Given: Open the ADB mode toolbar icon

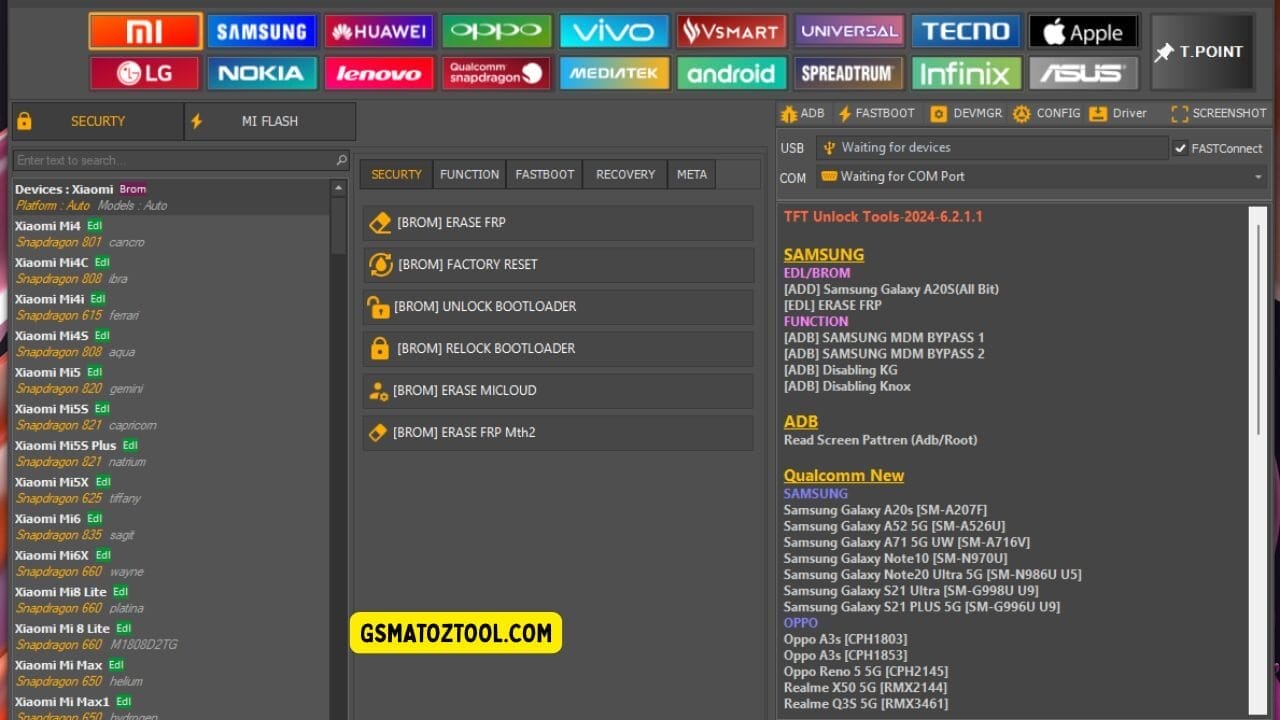Looking at the screenshot, I should click(x=802, y=113).
